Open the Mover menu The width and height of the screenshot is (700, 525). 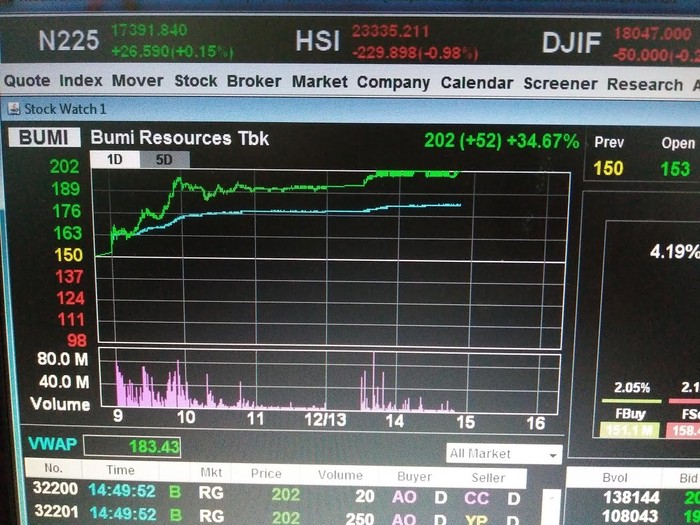[x=137, y=81]
